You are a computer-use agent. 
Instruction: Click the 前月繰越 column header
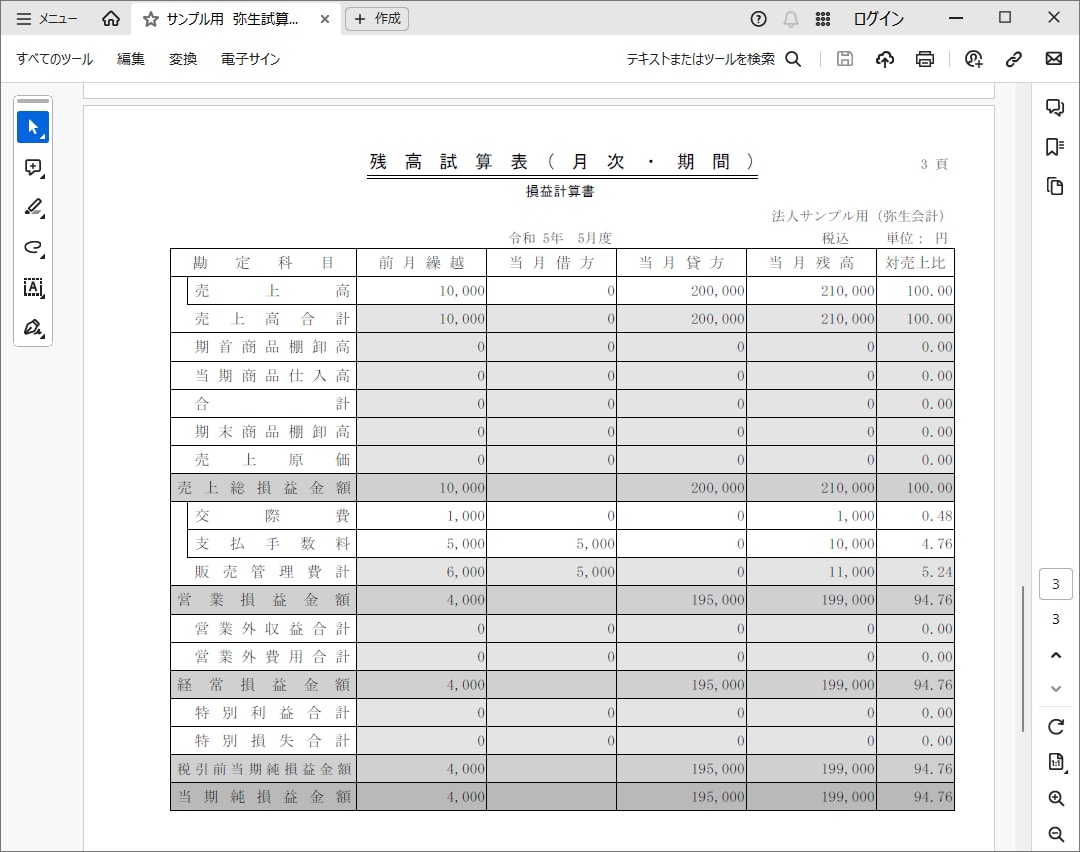pyautogui.click(x=422, y=262)
